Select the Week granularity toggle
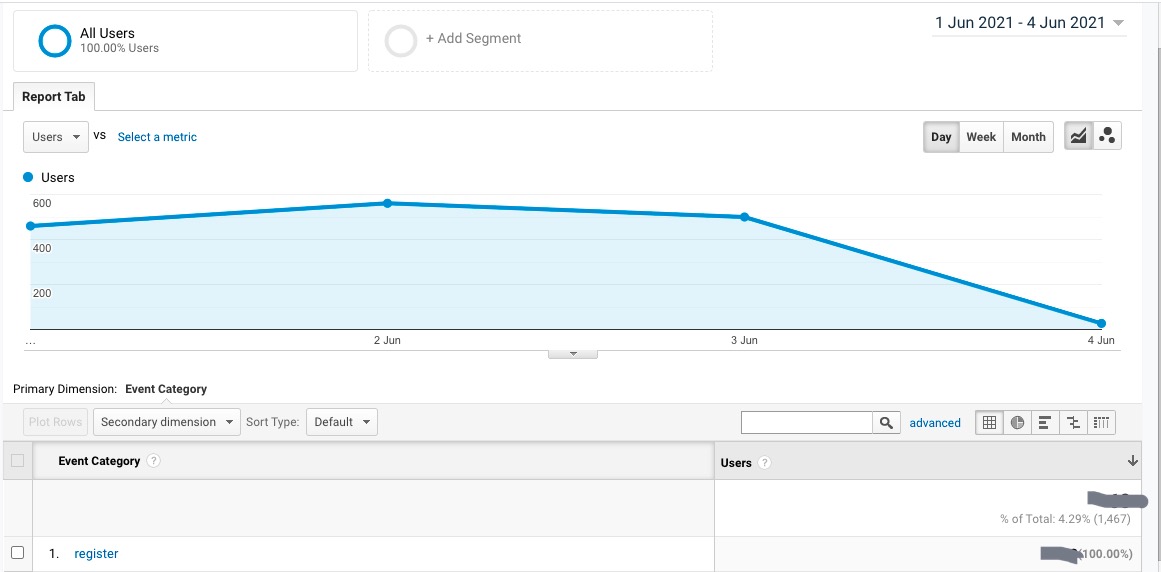1161x572 pixels. [980, 137]
